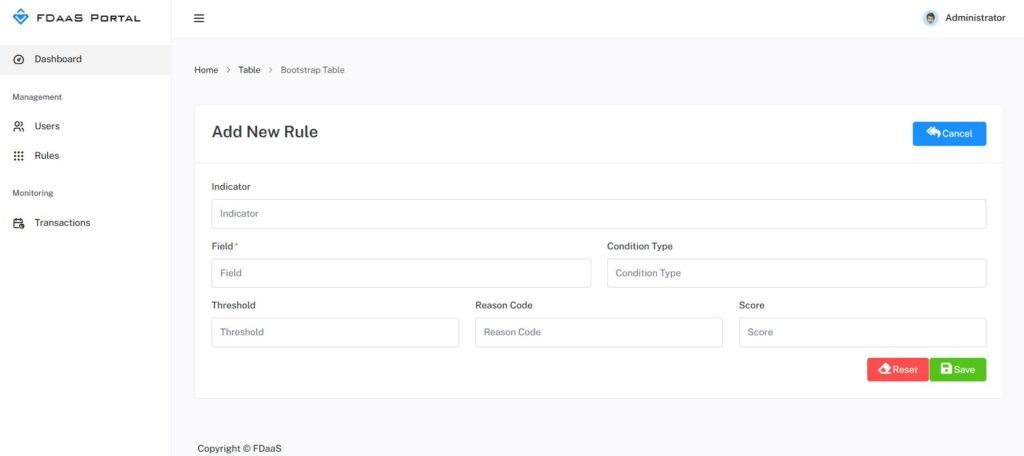The height and width of the screenshot is (456, 1024).
Task: Click the FDaaS Portal logo icon
Action: [20, 18]
